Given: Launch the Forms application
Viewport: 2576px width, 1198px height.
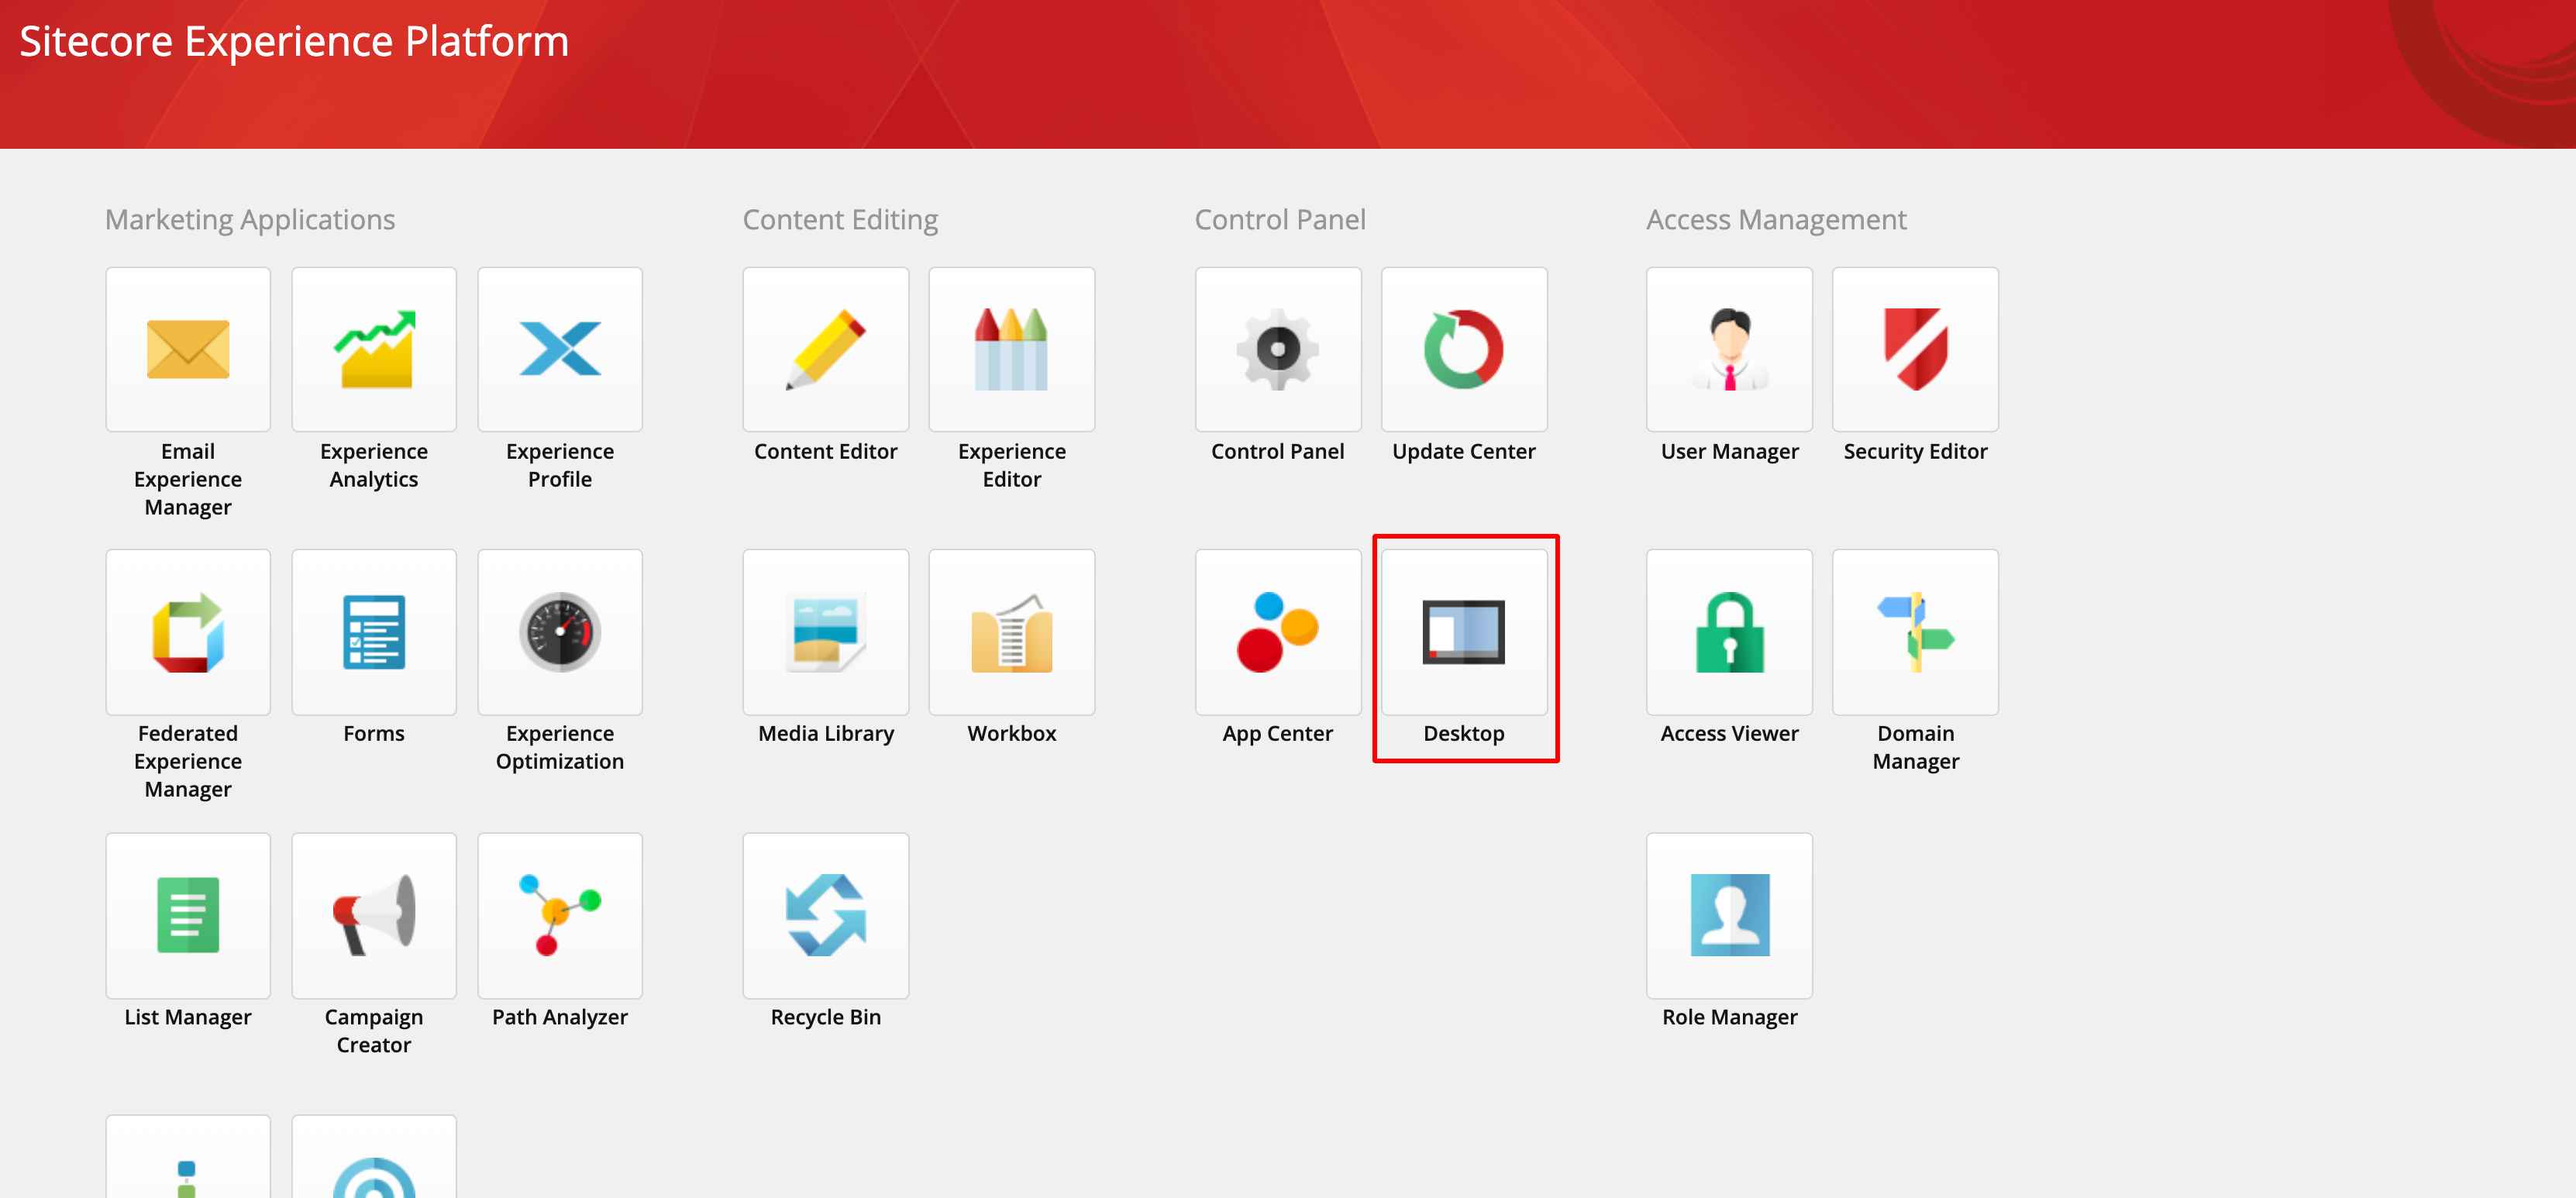Looking at the screenshot, I should (x=374, y=631).
